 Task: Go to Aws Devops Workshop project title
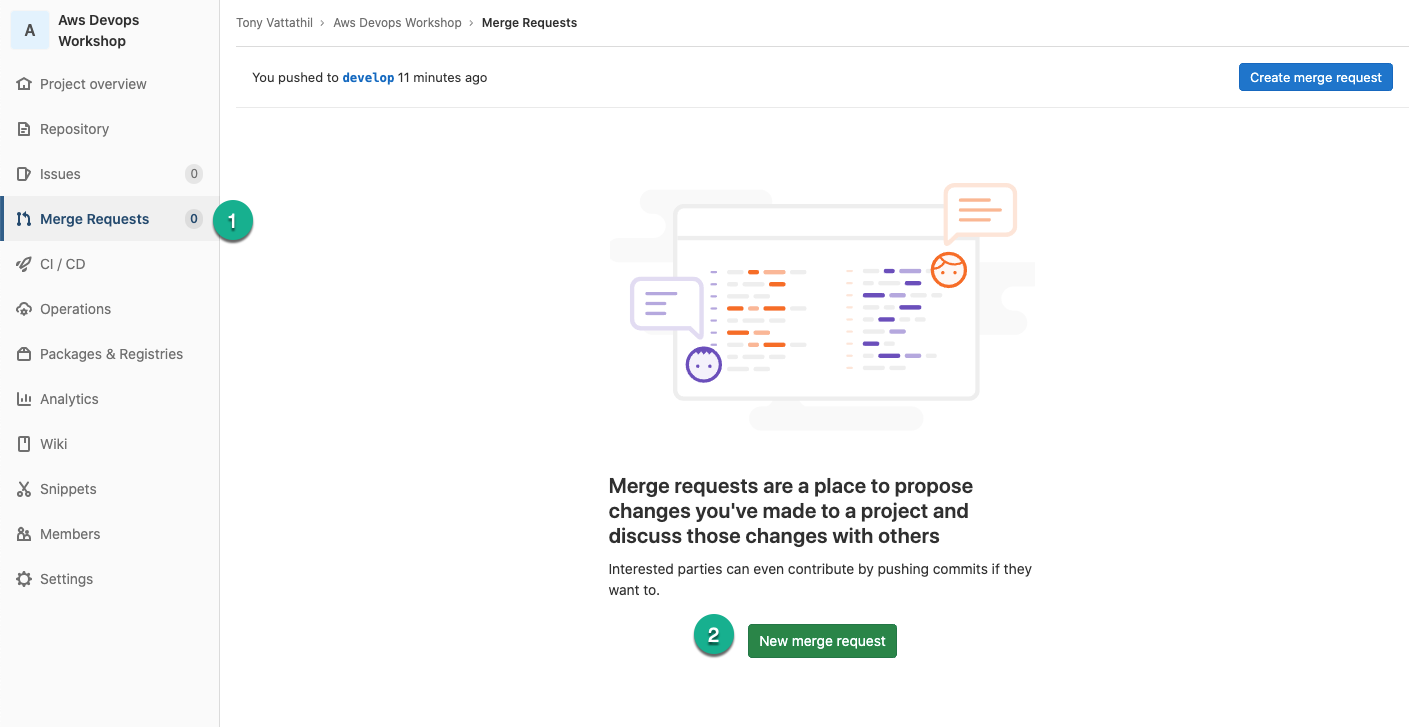99,31
